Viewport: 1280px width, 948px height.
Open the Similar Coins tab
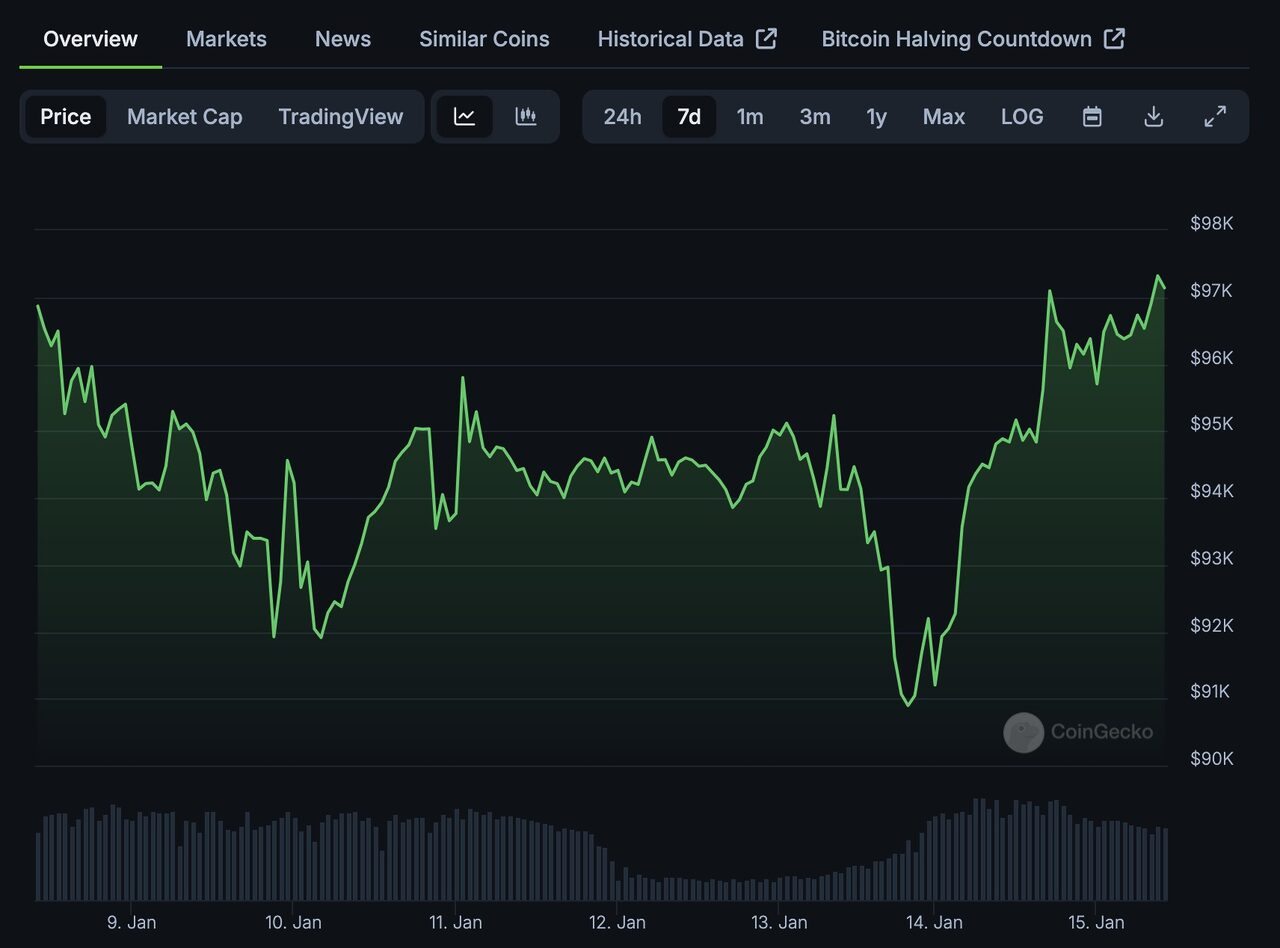coord(484,39)
